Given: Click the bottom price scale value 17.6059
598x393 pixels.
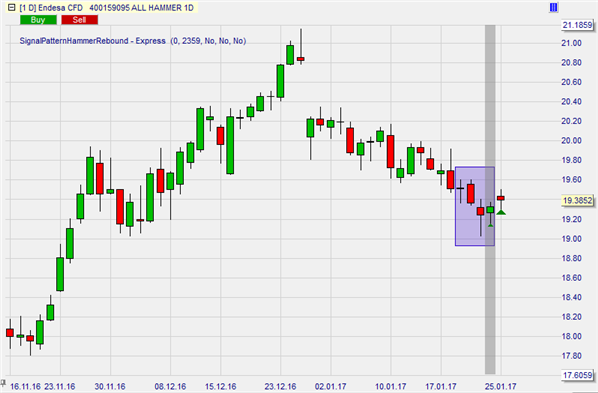Looking at the screenshot, I should click(x=578, y=375).
